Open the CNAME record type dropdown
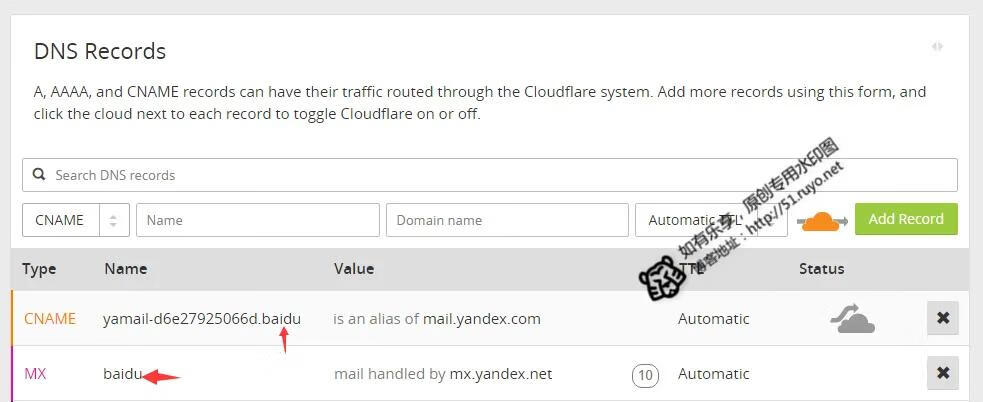 point(76,220)
